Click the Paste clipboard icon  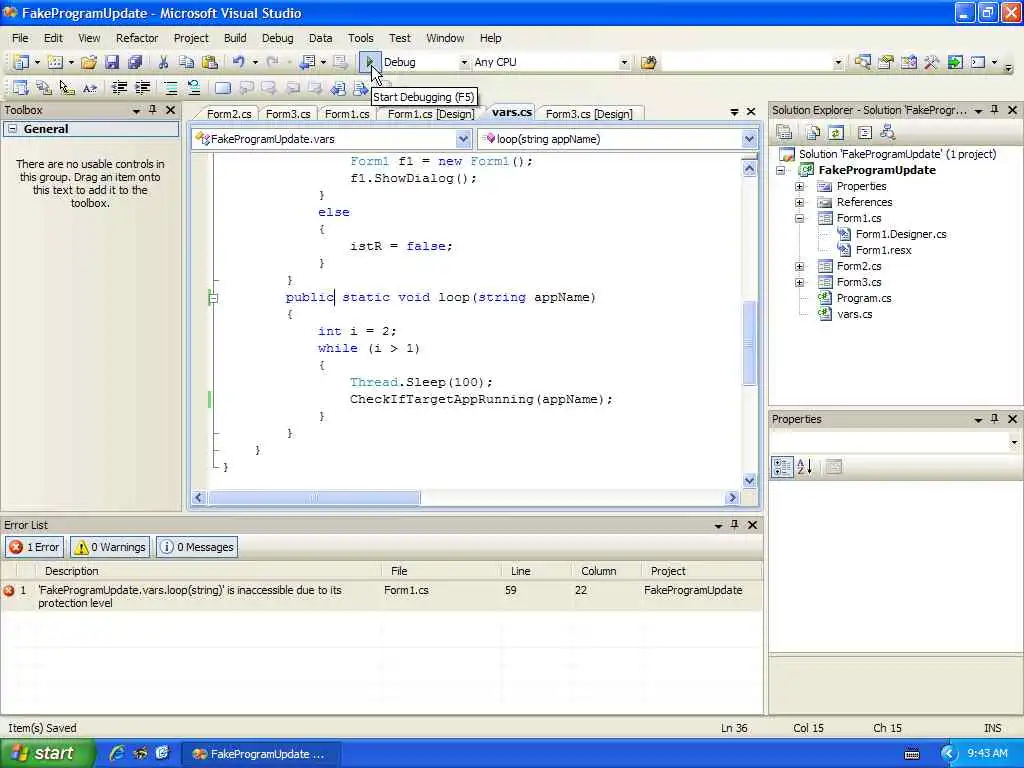point(210,62)
